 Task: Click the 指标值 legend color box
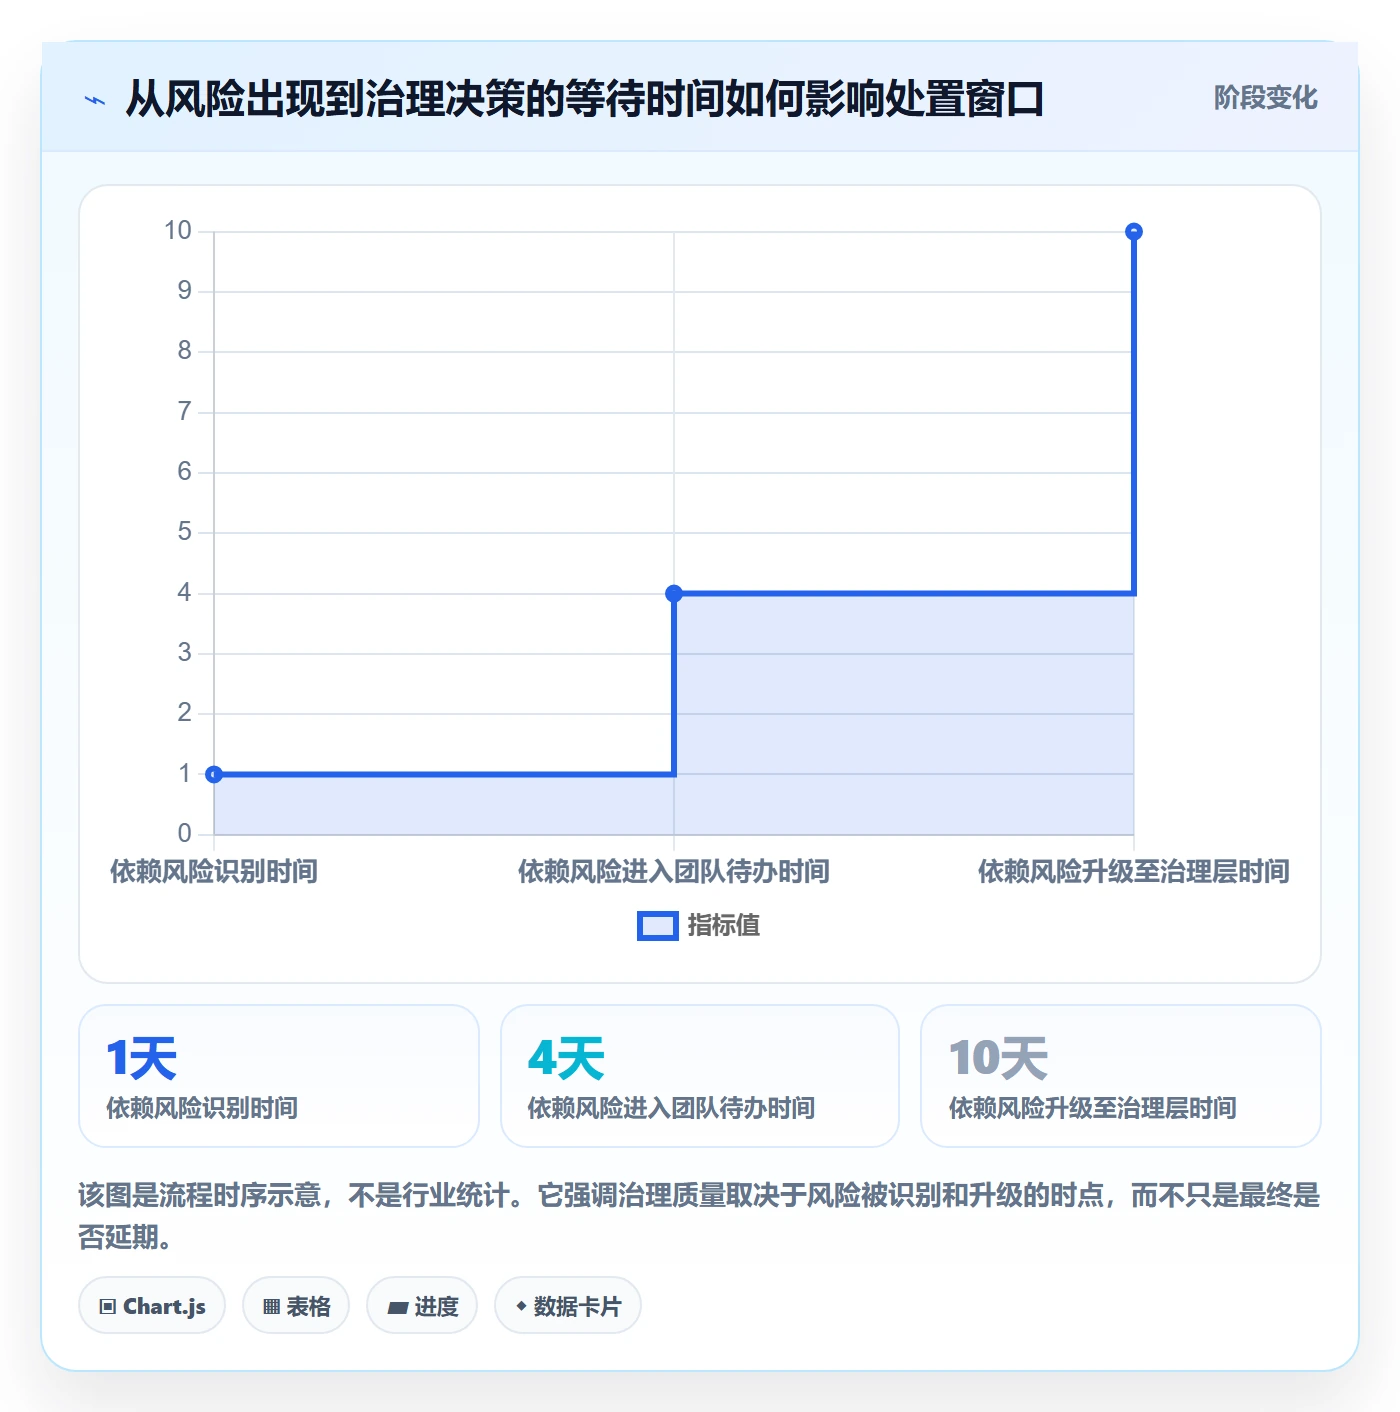pyautogui.click(x=658, y=926)
